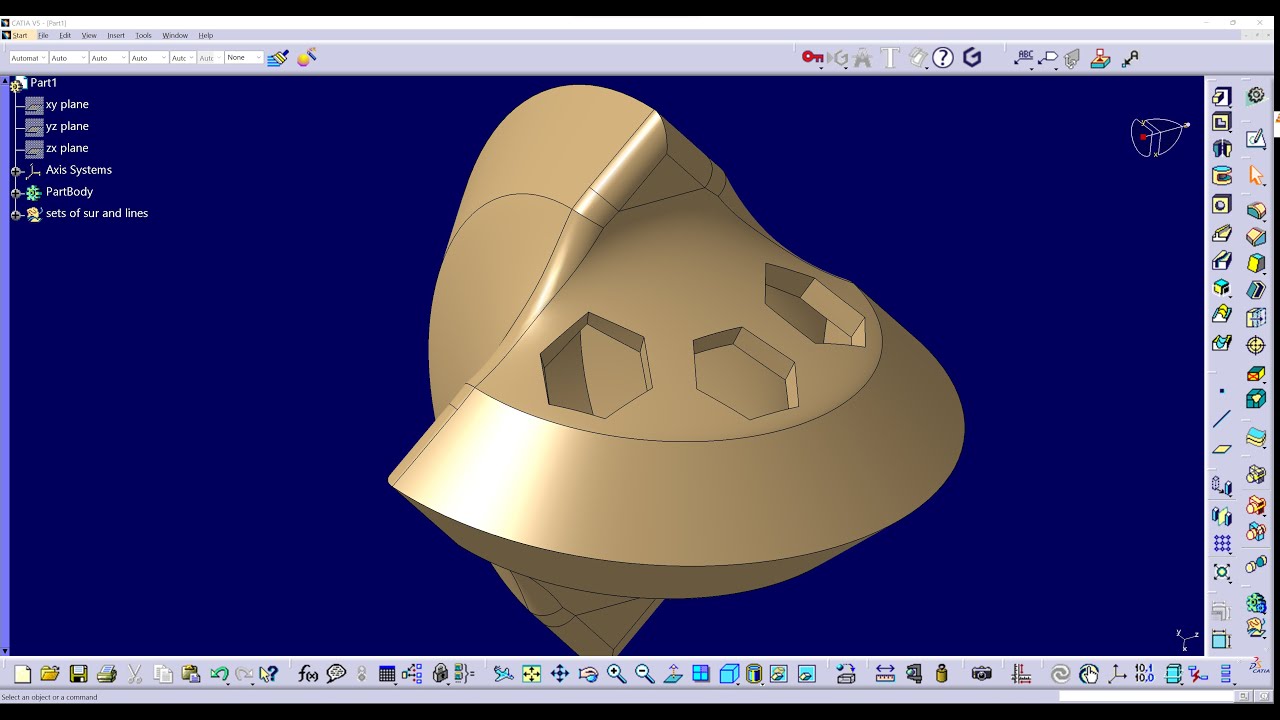1280x720 pixels.
Task: Click the Capture camera icon
Action: (982, 674)
